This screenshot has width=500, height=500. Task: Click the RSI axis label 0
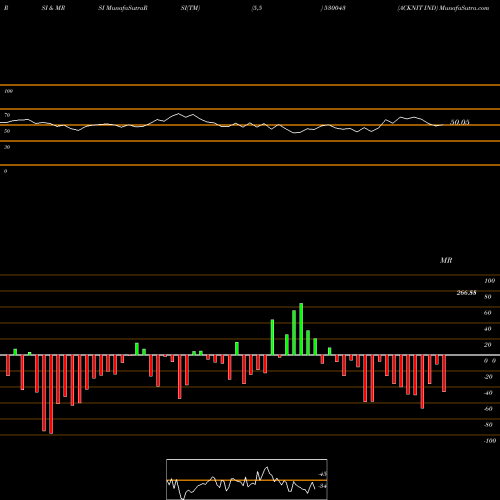pyautogui.click(x=5, y=171)
